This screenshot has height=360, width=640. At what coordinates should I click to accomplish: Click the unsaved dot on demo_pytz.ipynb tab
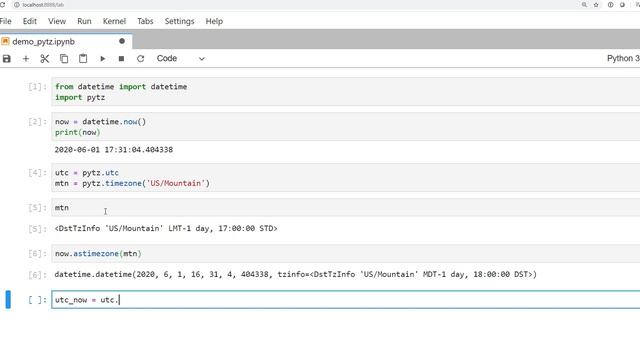point(122,41)
